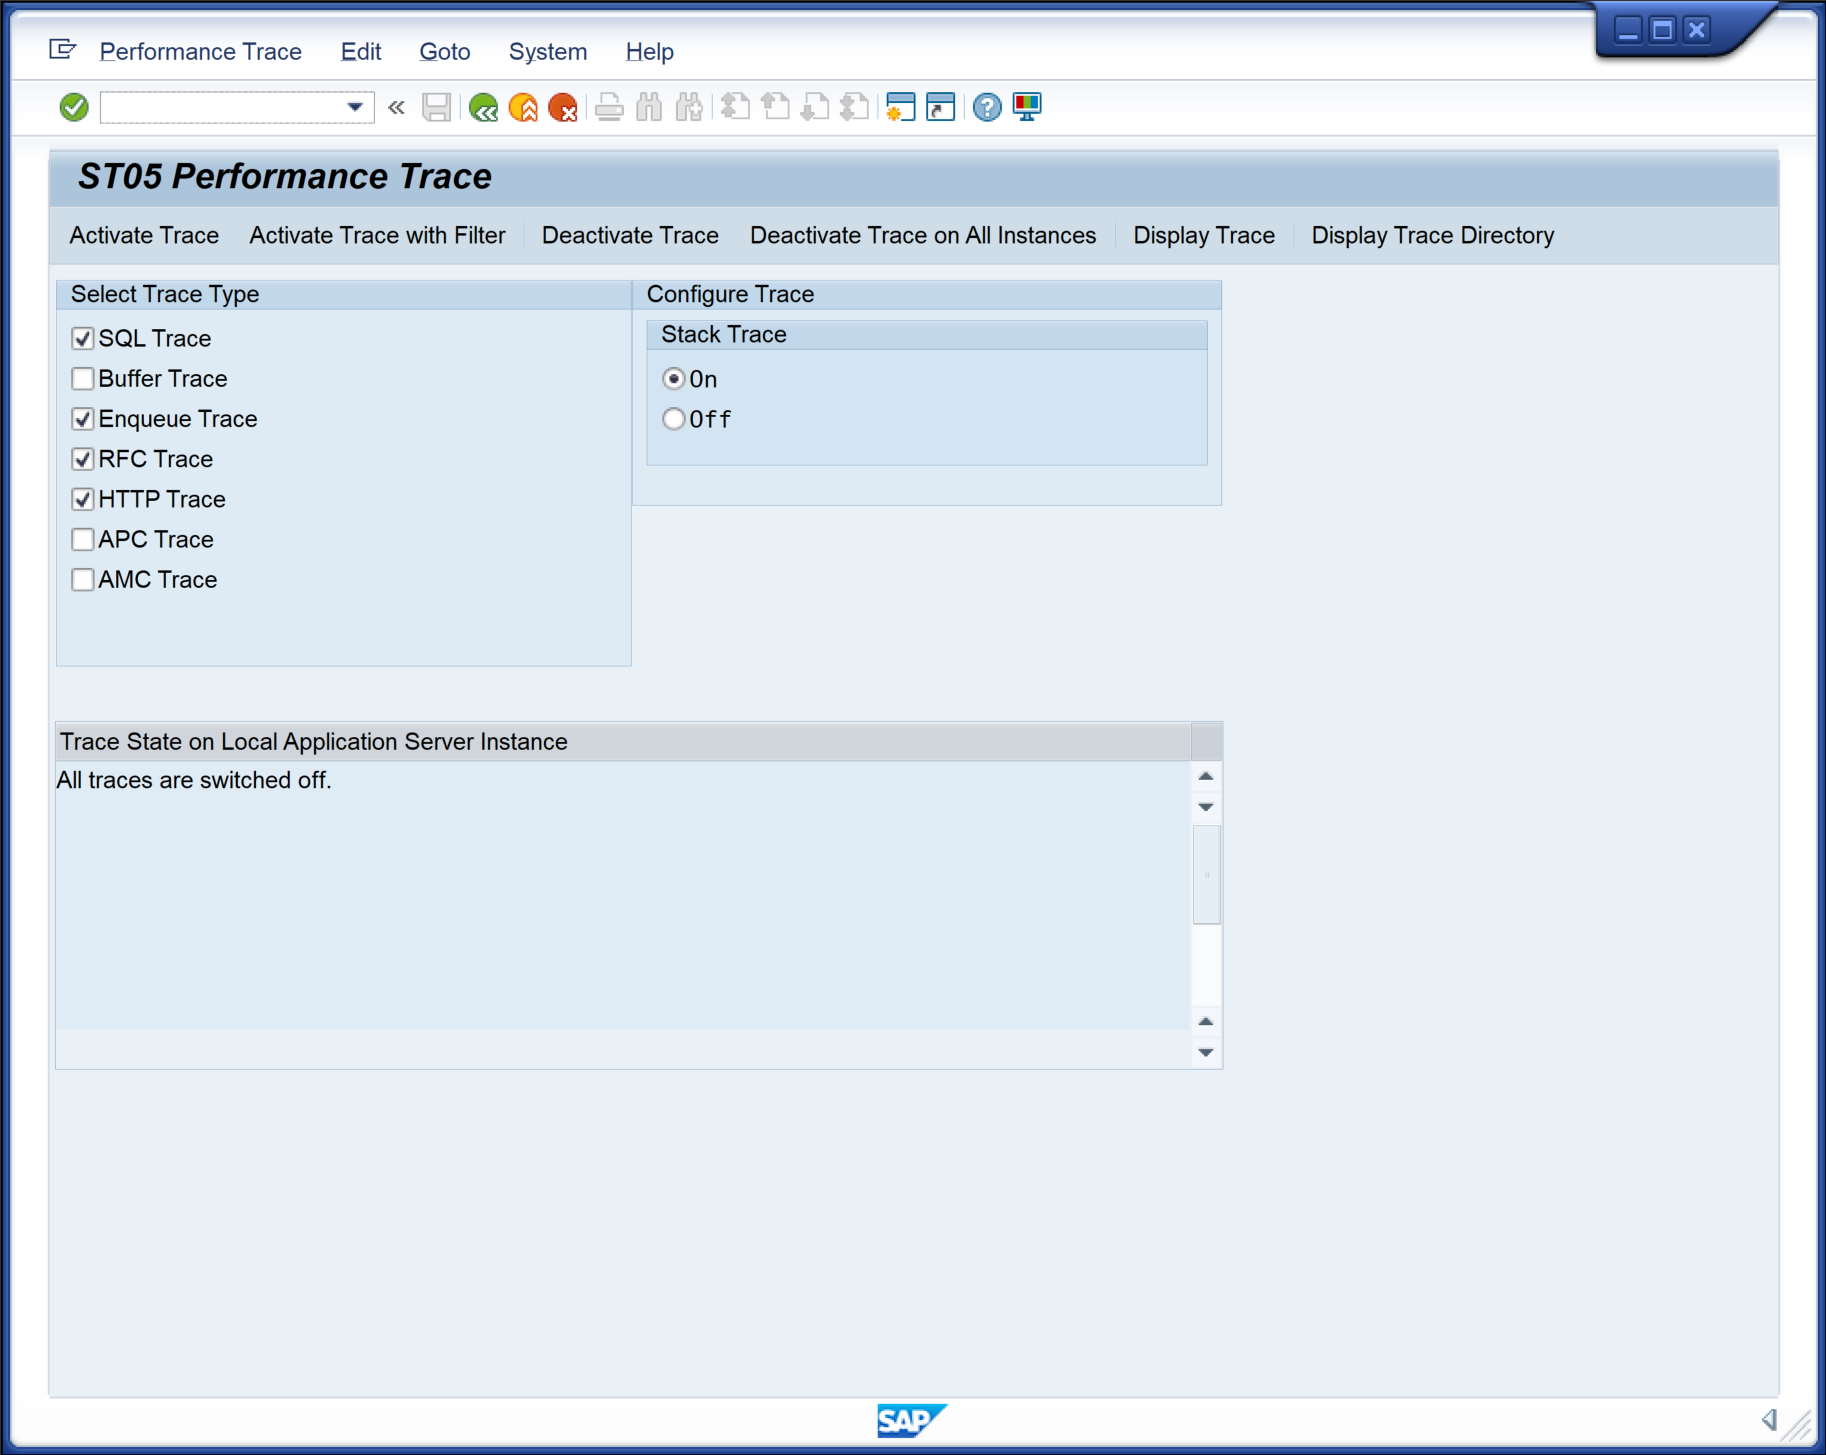Image resolution: width=1826 pixels, height=1455 pixels.
Task: Click the Create New Session icon
Action: coord(900,107)
